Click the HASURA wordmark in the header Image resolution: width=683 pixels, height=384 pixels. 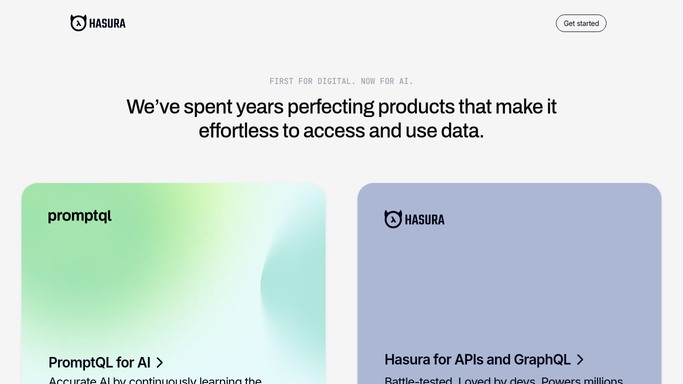(x=107, y=24)
